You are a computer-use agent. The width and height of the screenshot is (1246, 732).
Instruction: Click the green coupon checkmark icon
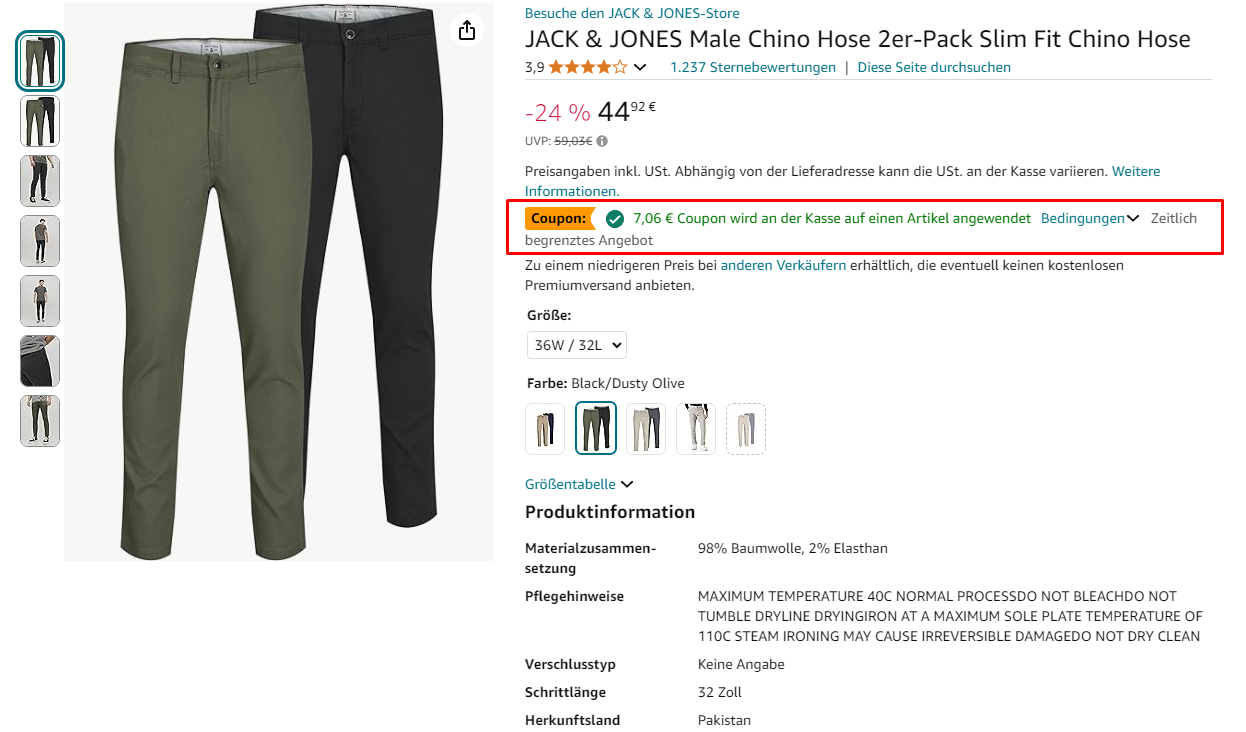(615, 218)
